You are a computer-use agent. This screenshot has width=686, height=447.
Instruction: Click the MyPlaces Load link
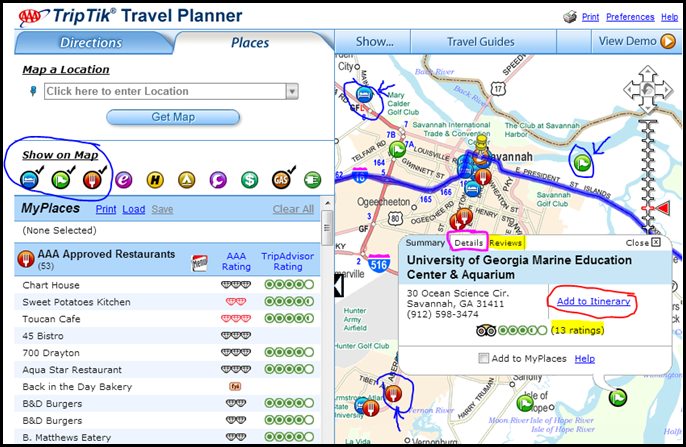point(133,210)
